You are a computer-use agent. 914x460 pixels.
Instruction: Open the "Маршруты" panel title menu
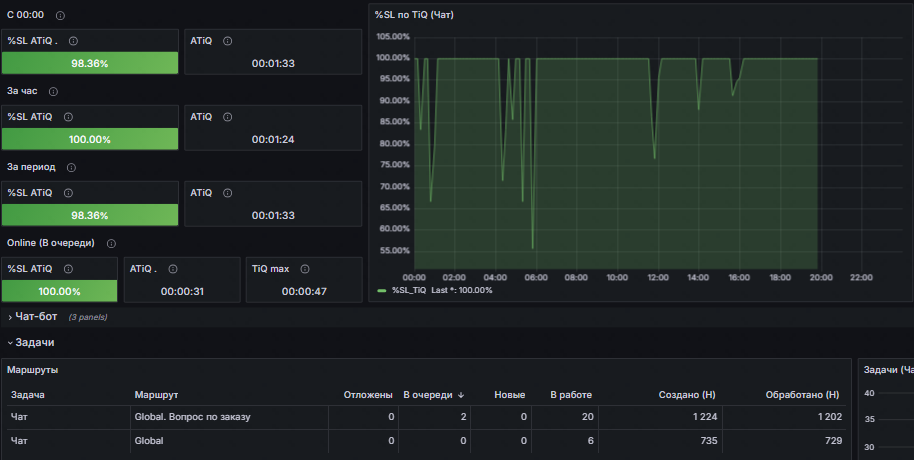coord(33,370)
